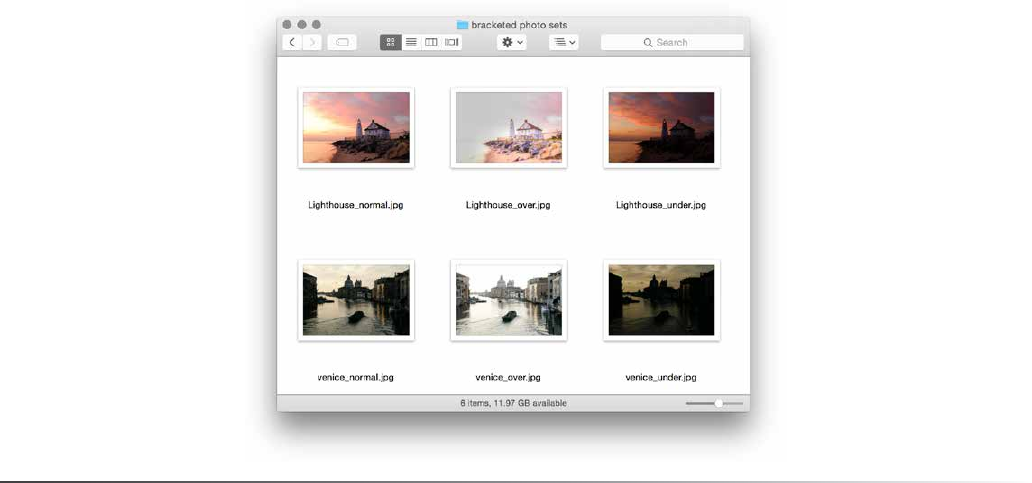This screenshot has height=483, width=1032.
Task: Select the venice_under.jpg thumbnail
Action: click(661, 300)
